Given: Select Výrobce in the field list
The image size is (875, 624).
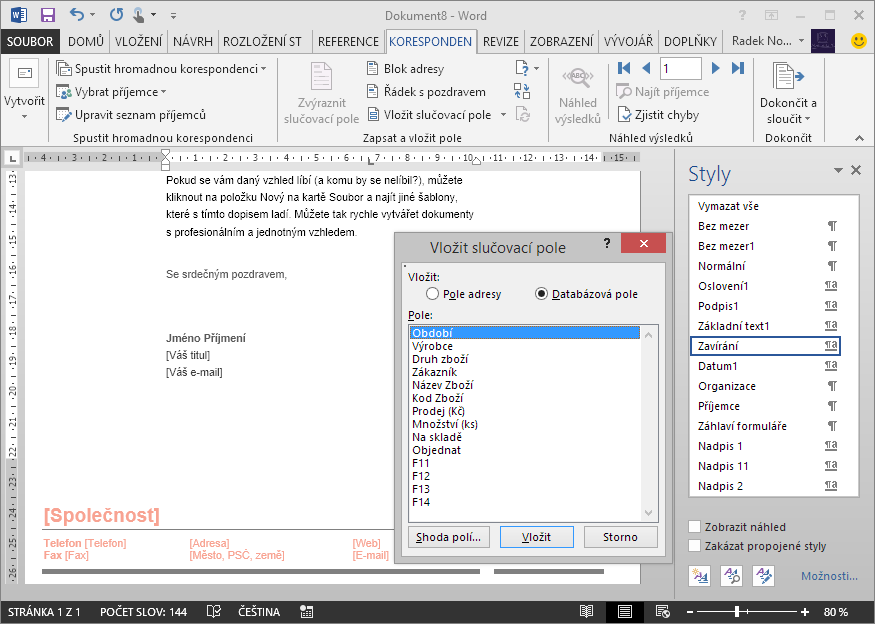Looking at the screenshot, I should pyautogui.click(x=525, y=346).
